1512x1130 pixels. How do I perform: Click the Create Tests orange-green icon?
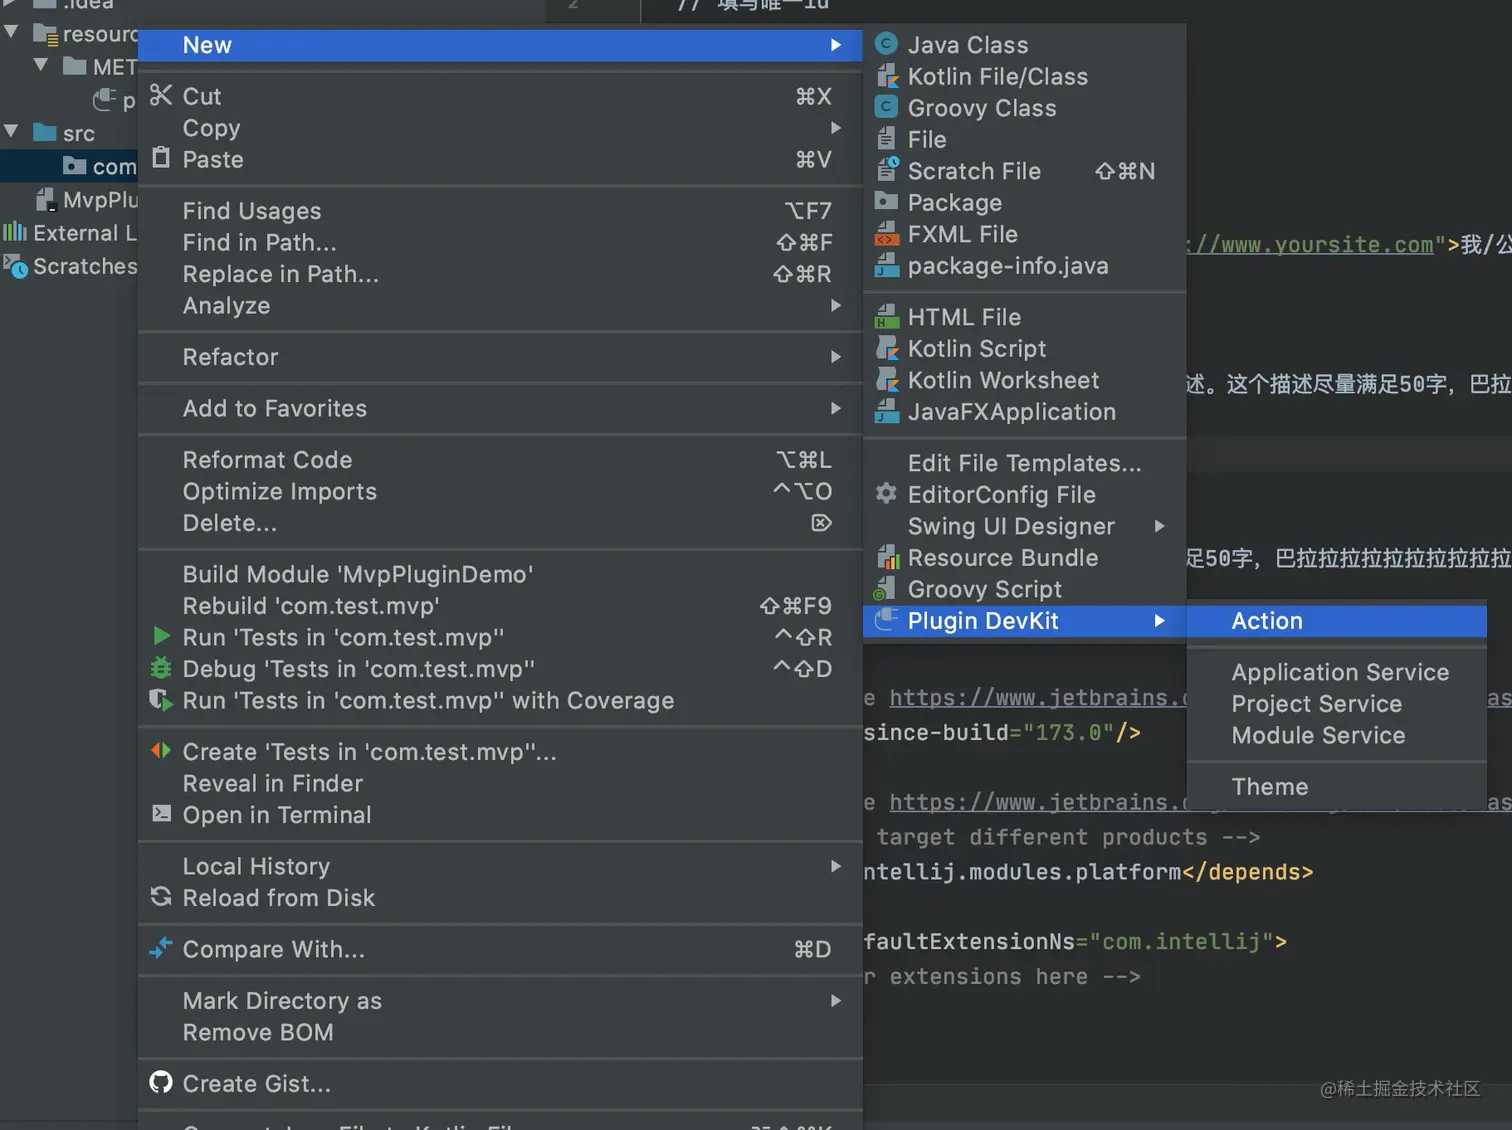[161, 750]
